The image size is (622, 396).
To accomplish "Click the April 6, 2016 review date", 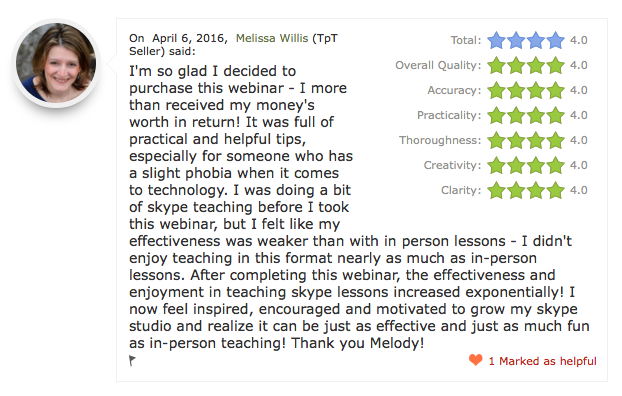I will (x=190, y=38).
